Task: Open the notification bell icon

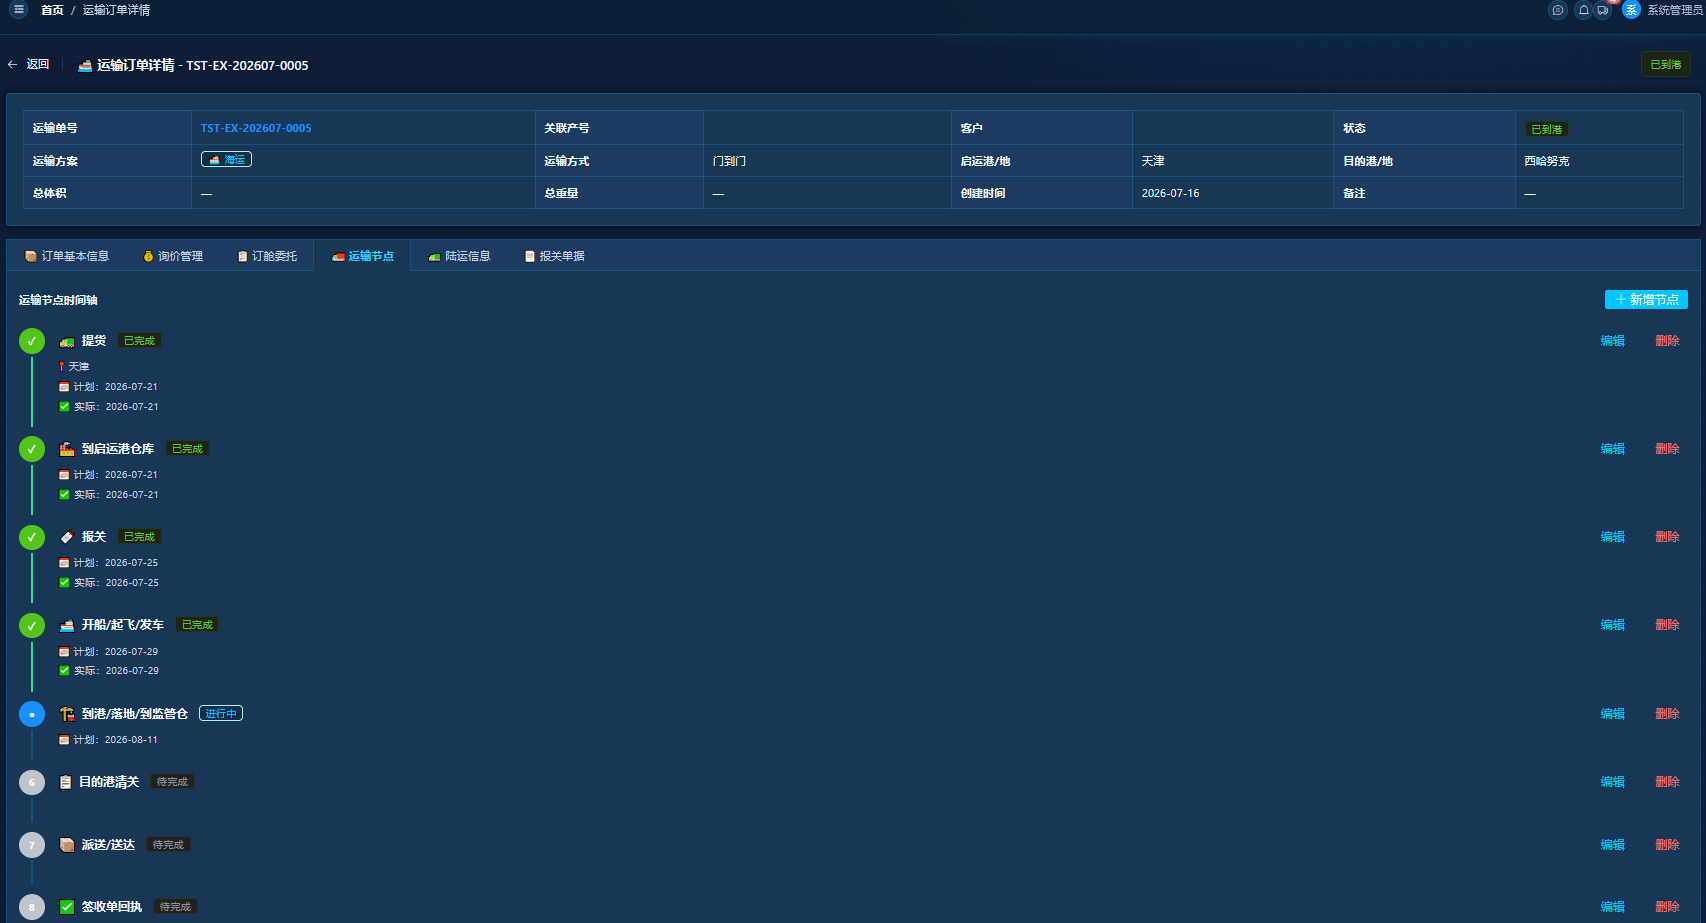Action: point(1584,10)
